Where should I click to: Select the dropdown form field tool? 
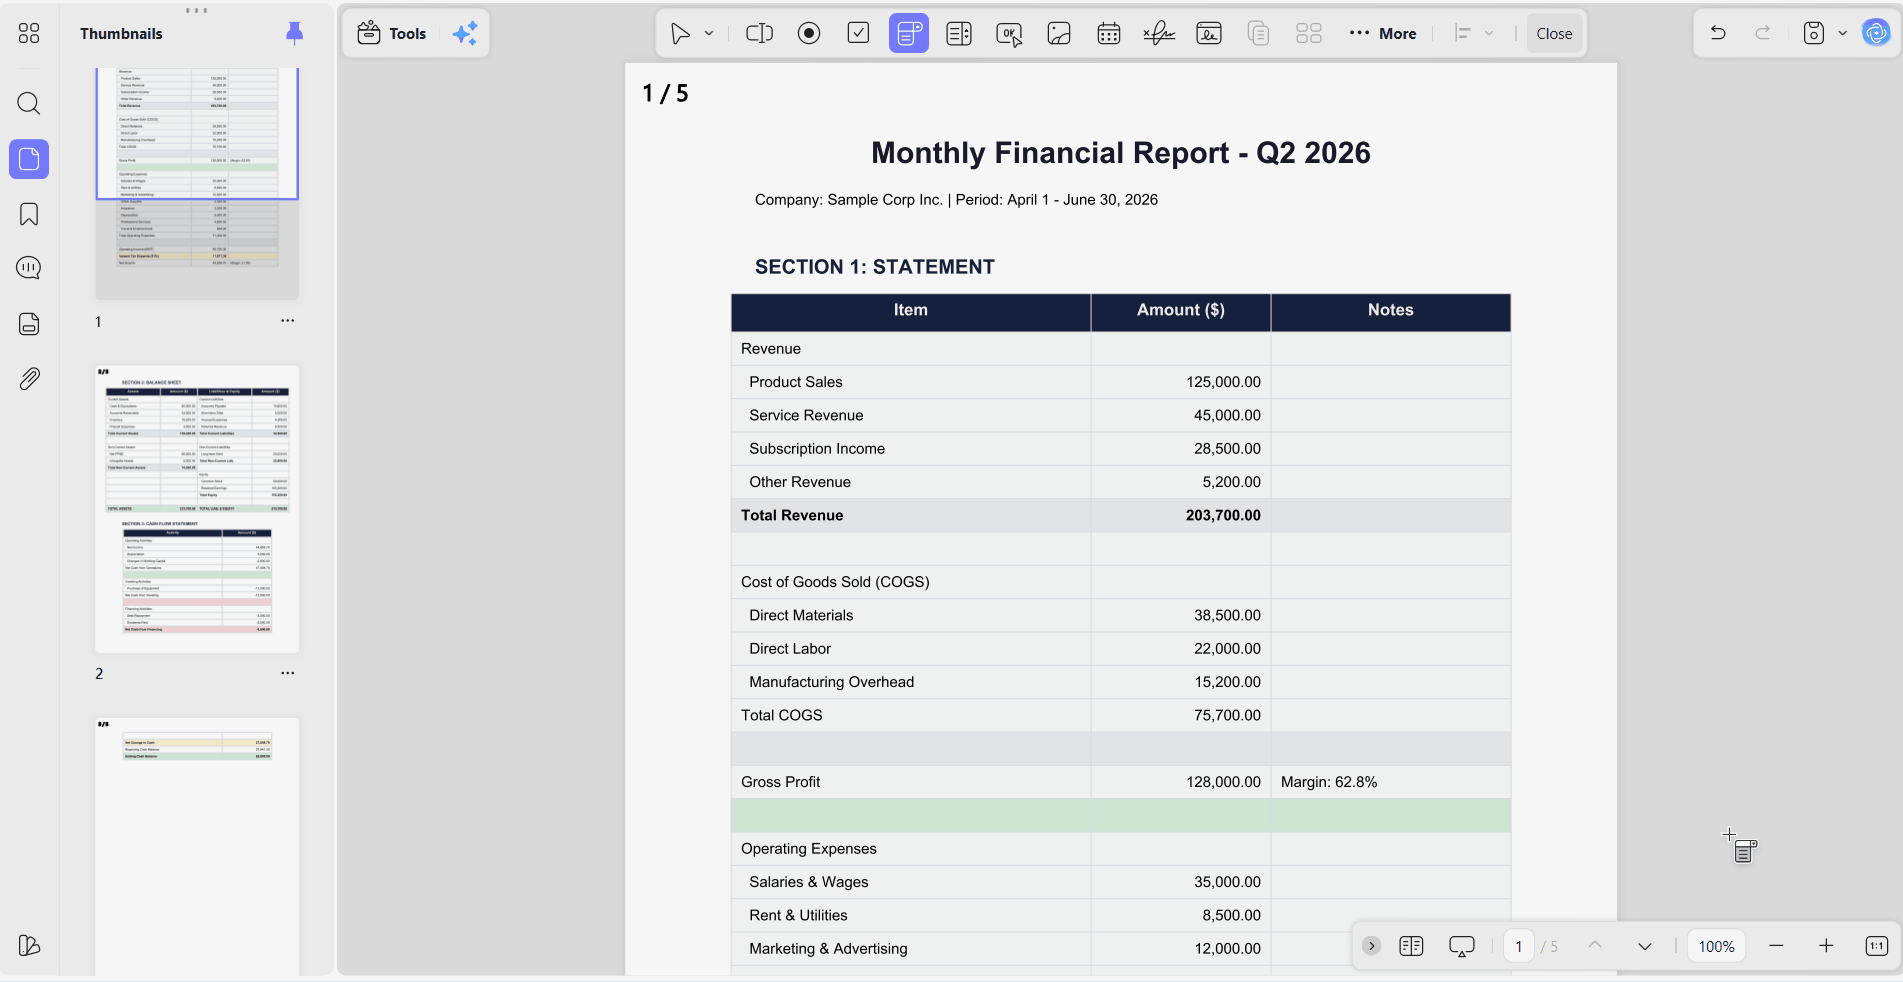pos(909,34)
